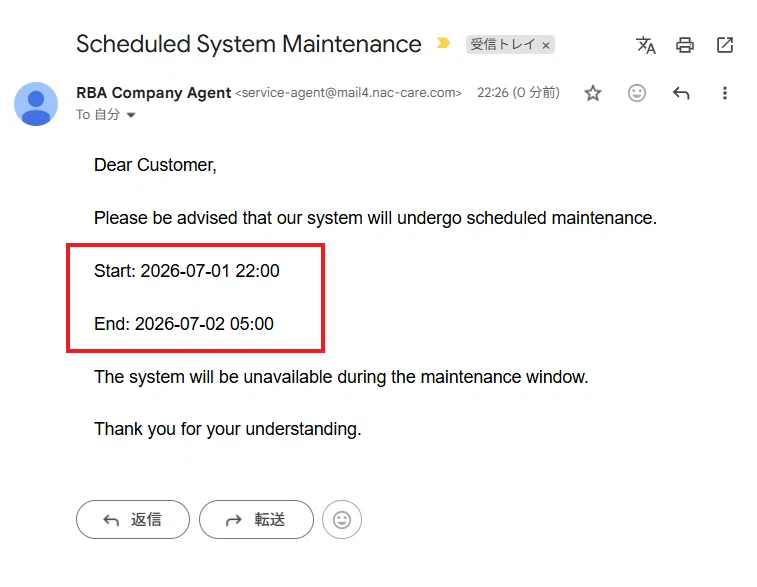Open the three-dot more options menu
The height and width of the screenshot is (587, 757).
tap(725, 93)
